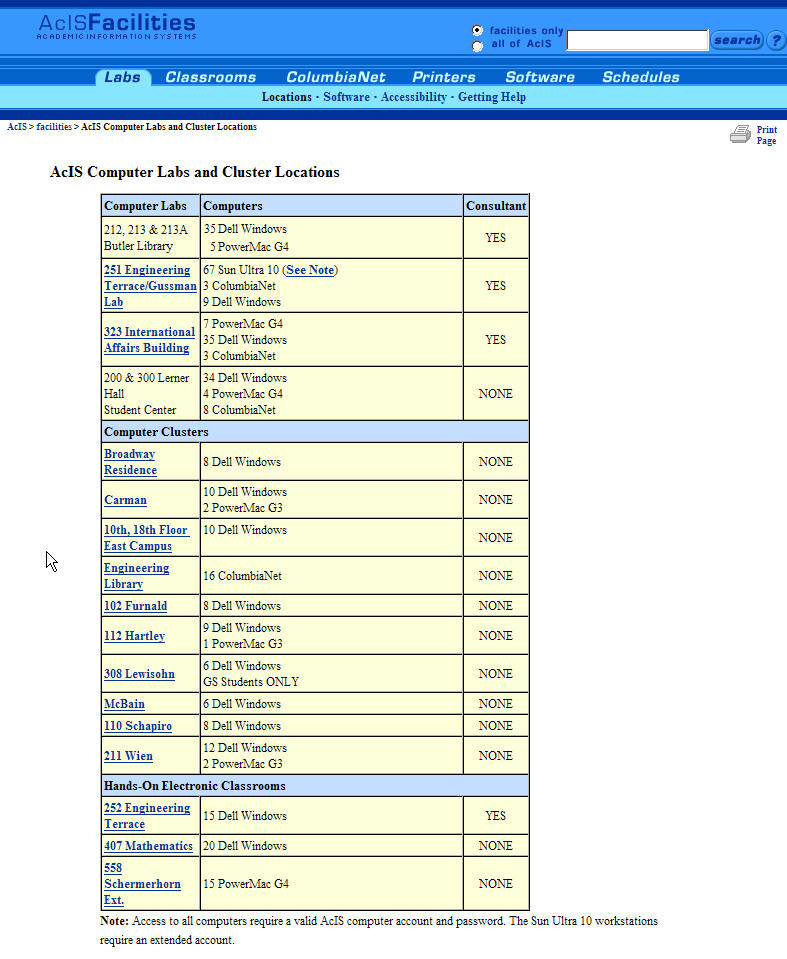Select the Locations submenu item
787x959 pixels.
point(287,97)
